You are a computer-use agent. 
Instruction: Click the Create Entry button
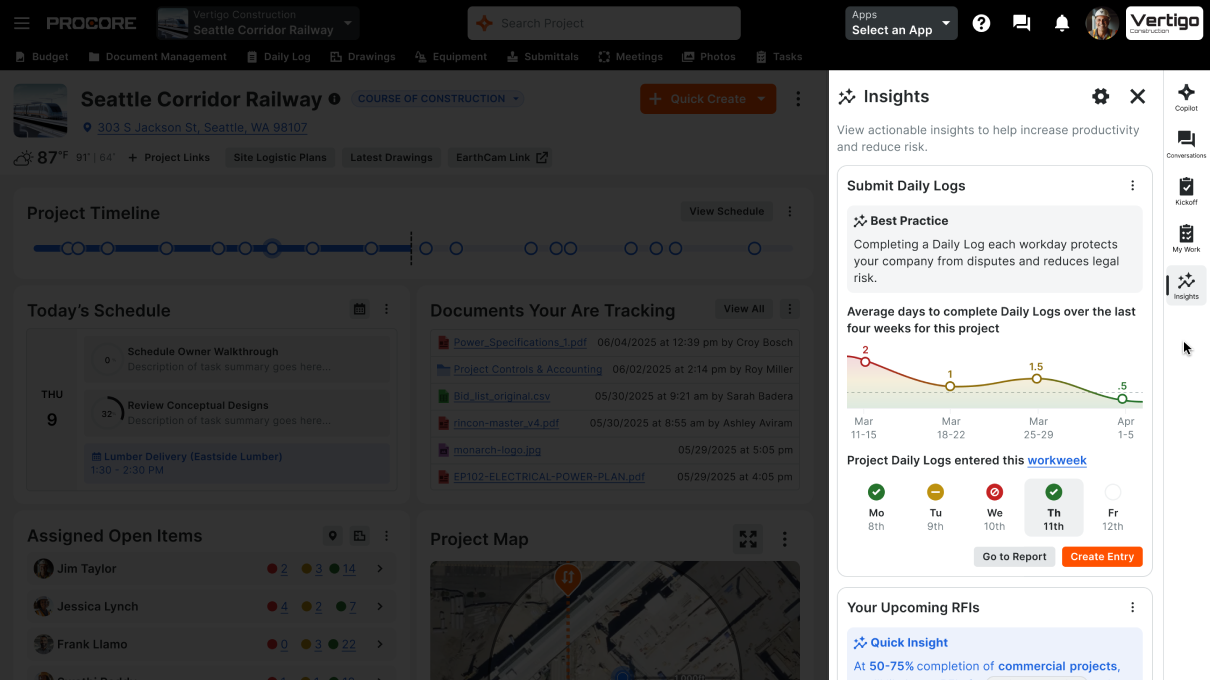(x=1102, y=556)
